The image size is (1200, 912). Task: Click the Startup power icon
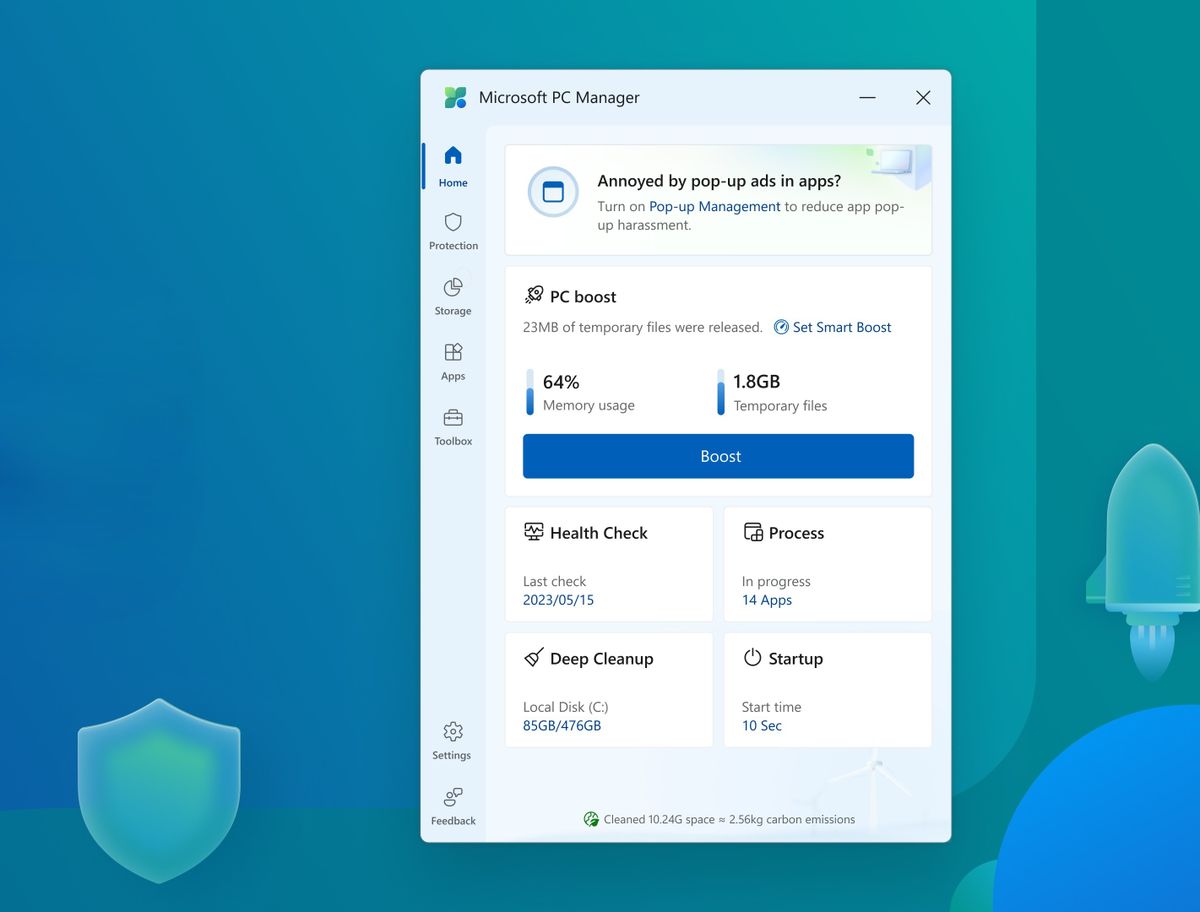tap(751, 658)
